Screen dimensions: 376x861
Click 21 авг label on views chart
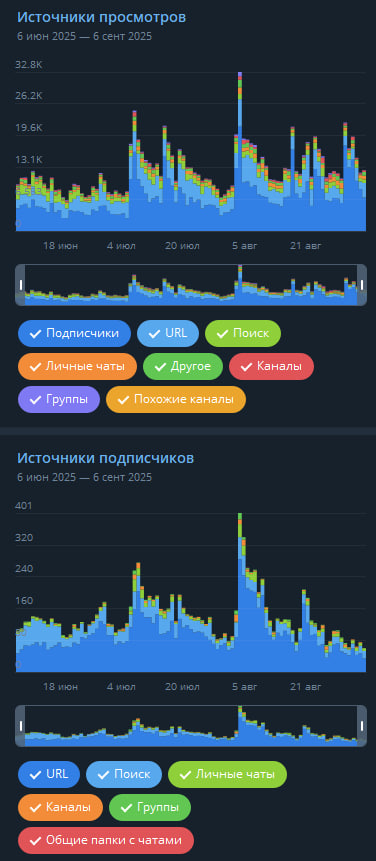(306, 245)
